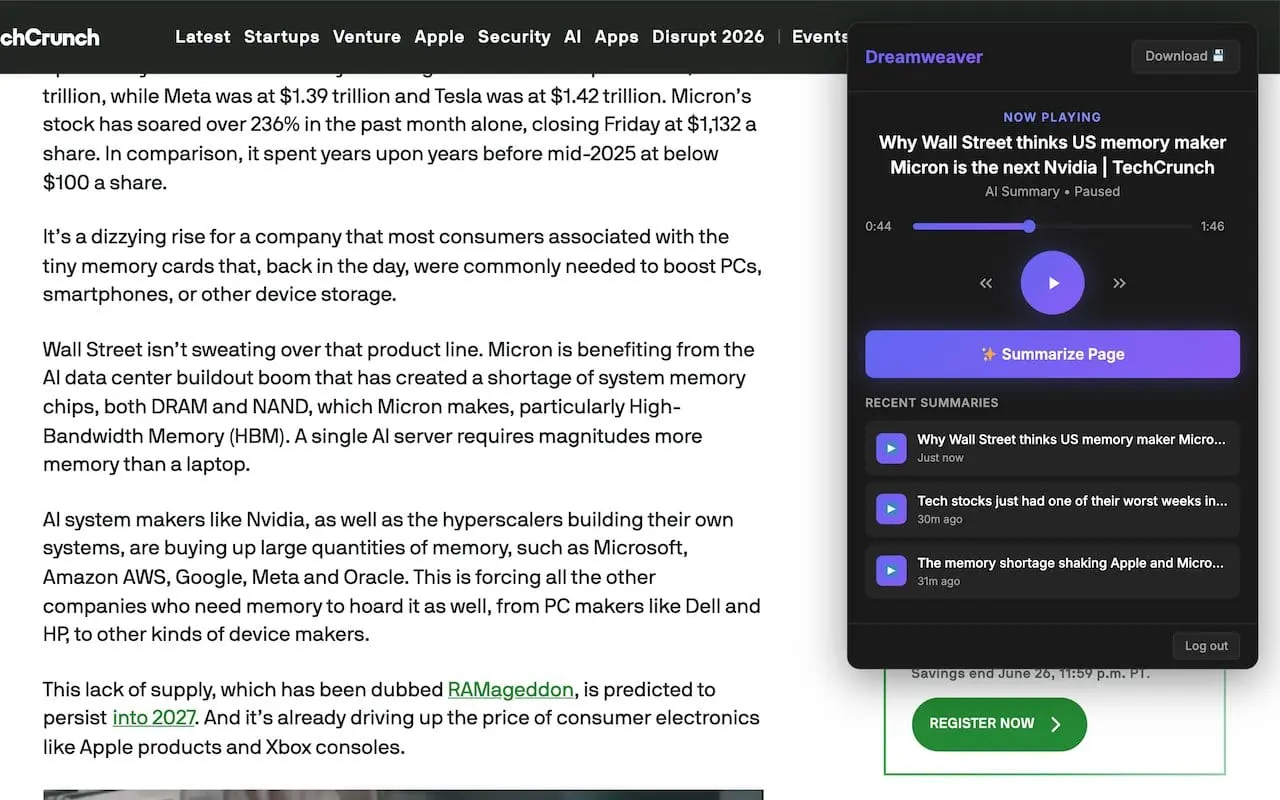This screenshot has height=800, width=1280.
Task: Play the 'The memory shortage shaking' recent summary
Action: click(x=891, y=571)
